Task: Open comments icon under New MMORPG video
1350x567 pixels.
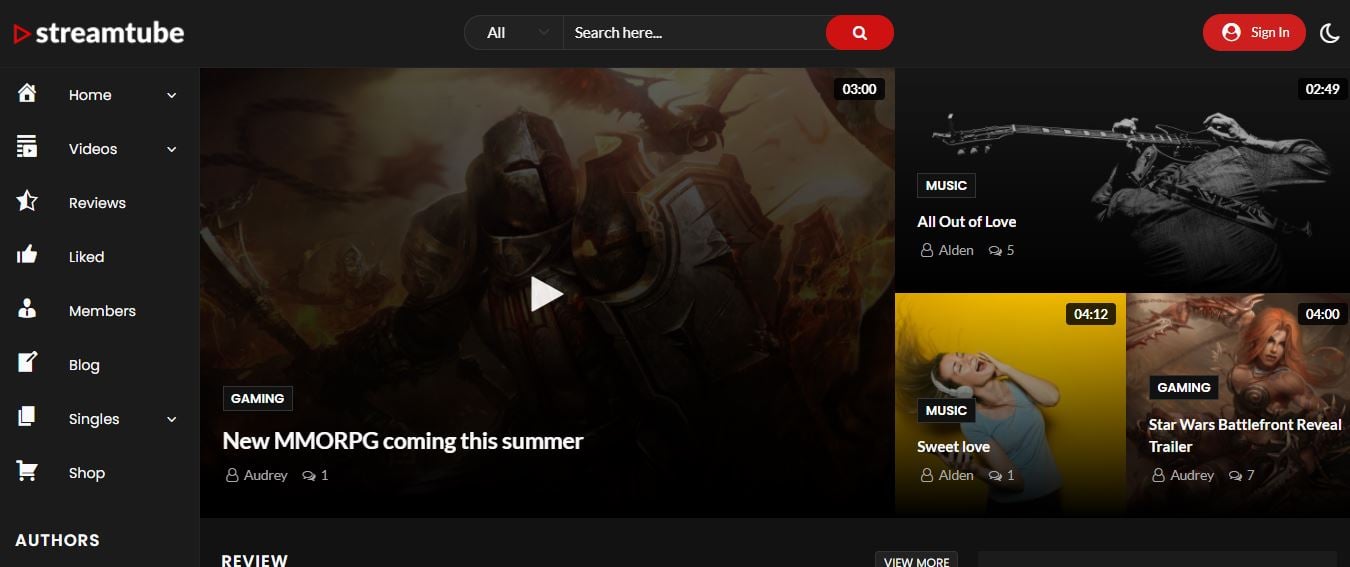Action: [x=308, y=475]
